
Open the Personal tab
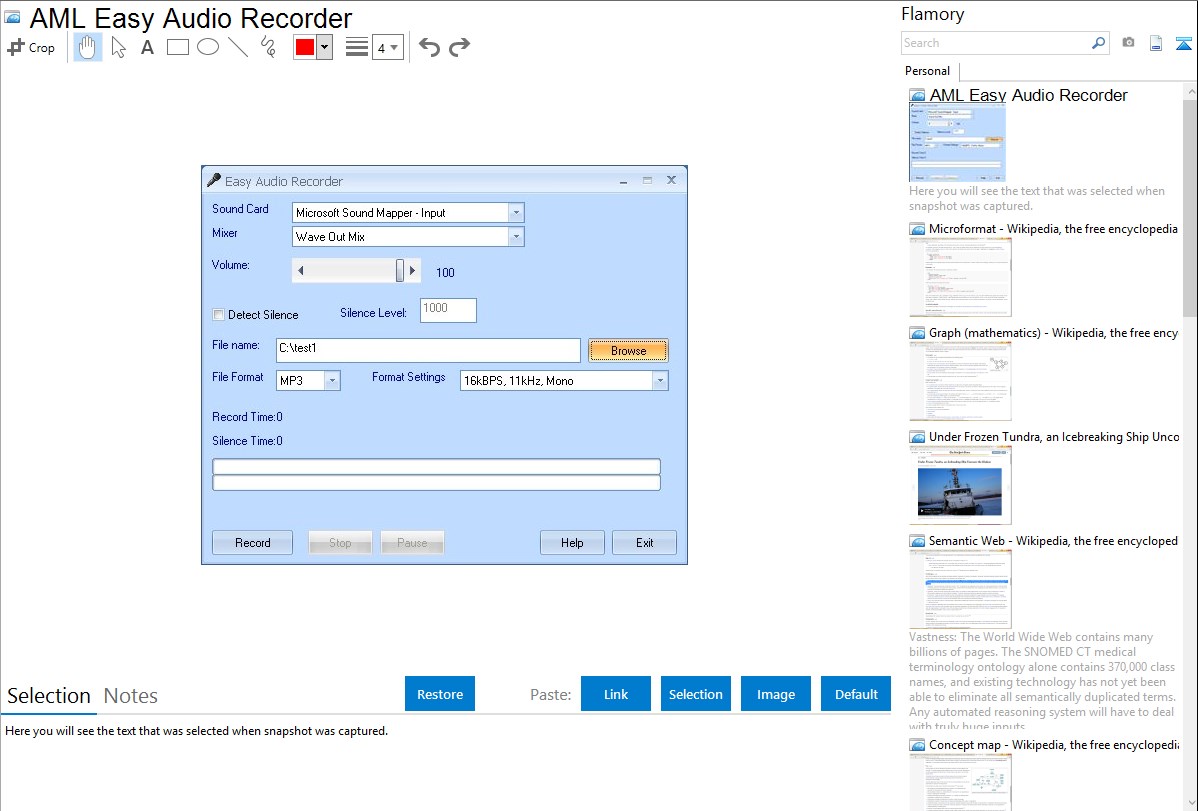click(928, 71)
